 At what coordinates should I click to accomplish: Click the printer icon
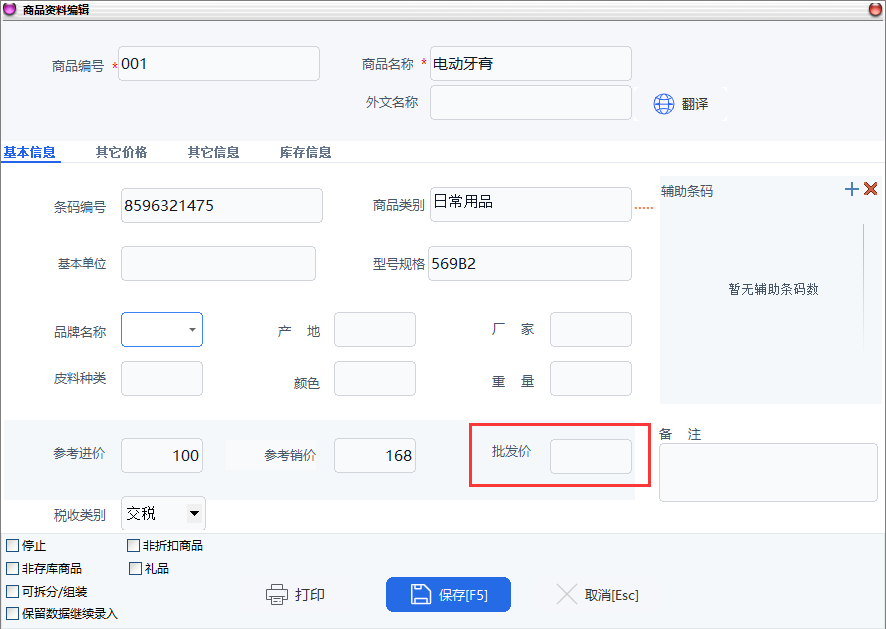tap(277, 595)
